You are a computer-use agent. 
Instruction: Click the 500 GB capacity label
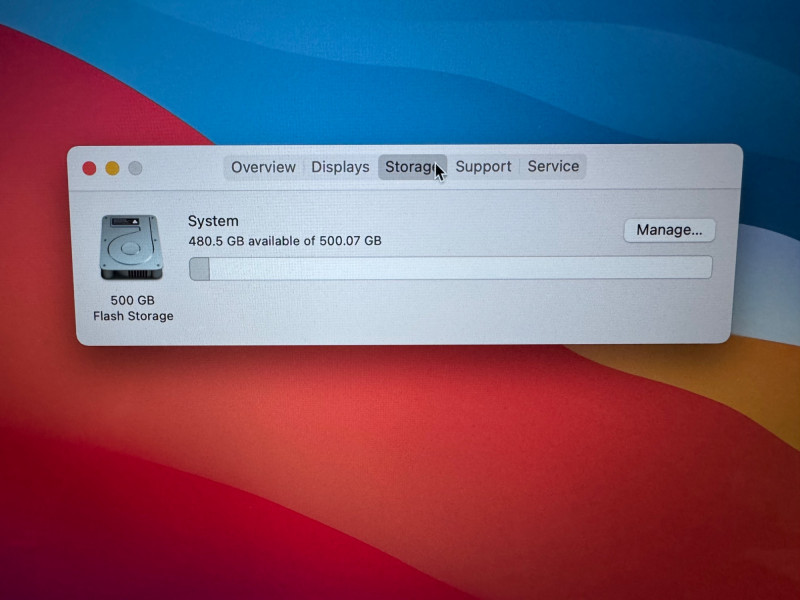coord(132,300)
